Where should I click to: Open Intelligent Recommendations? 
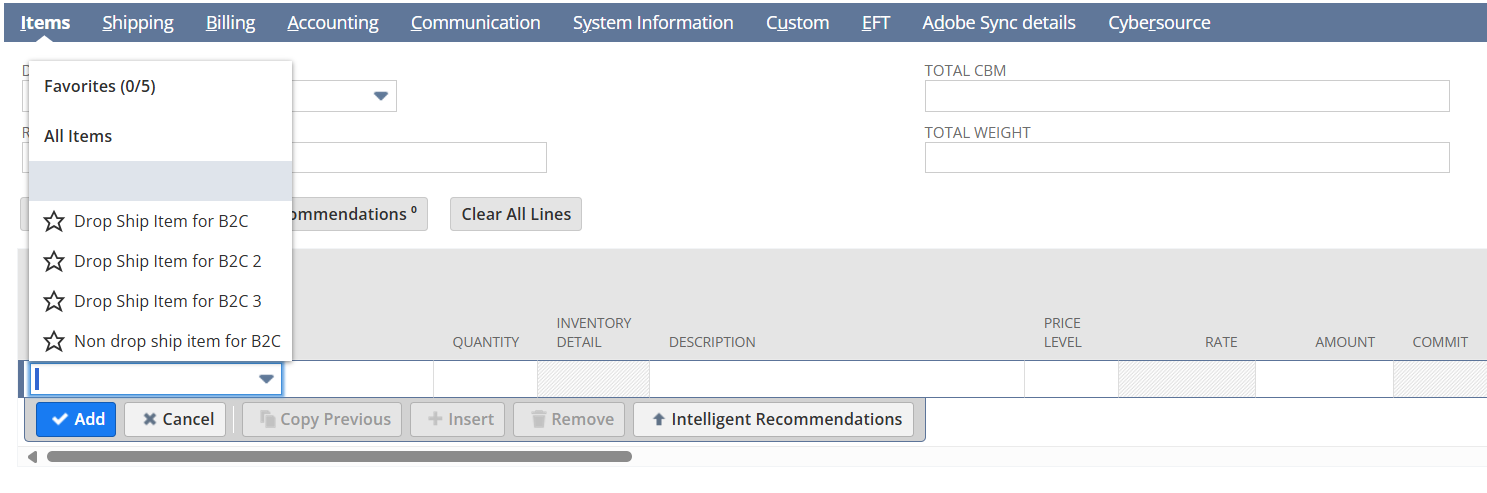point(773,420)
